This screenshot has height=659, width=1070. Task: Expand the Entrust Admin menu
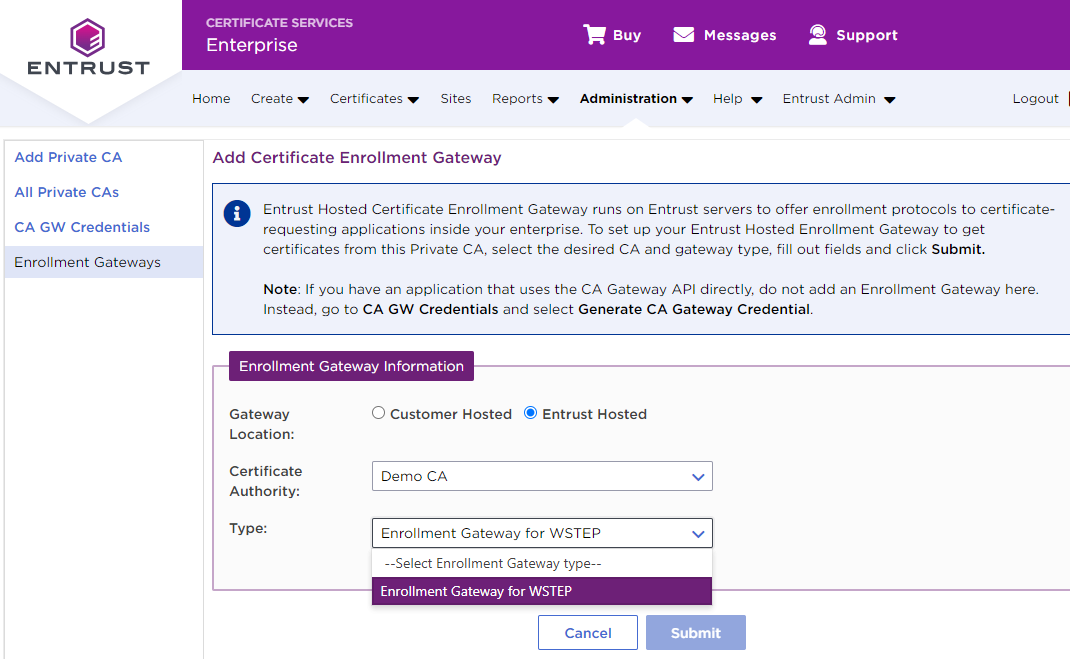point(838,99)
